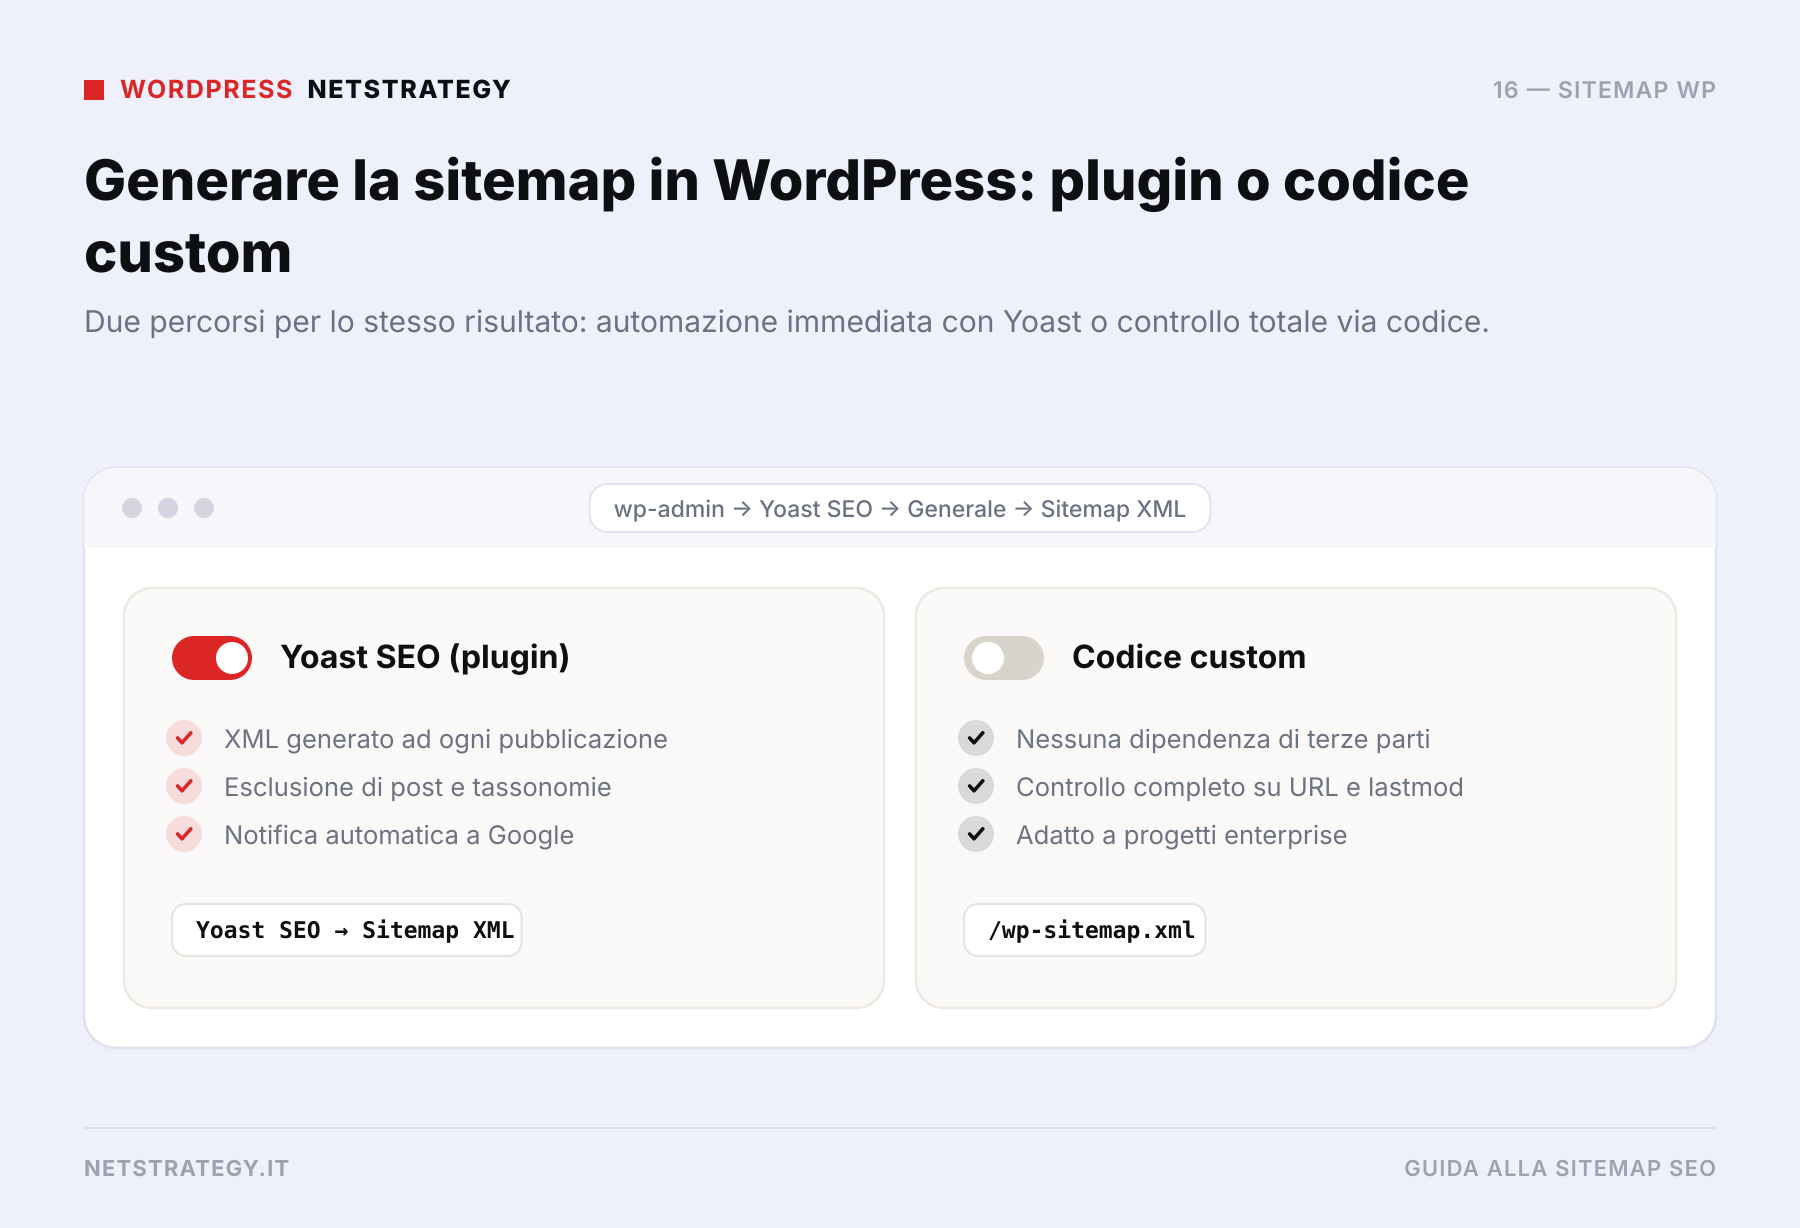Click the Yoast SEO → Sitemap XML chip
The width and height of the screenshot is (1800, 1228).
pyautogui.click(x=347, y=930)
